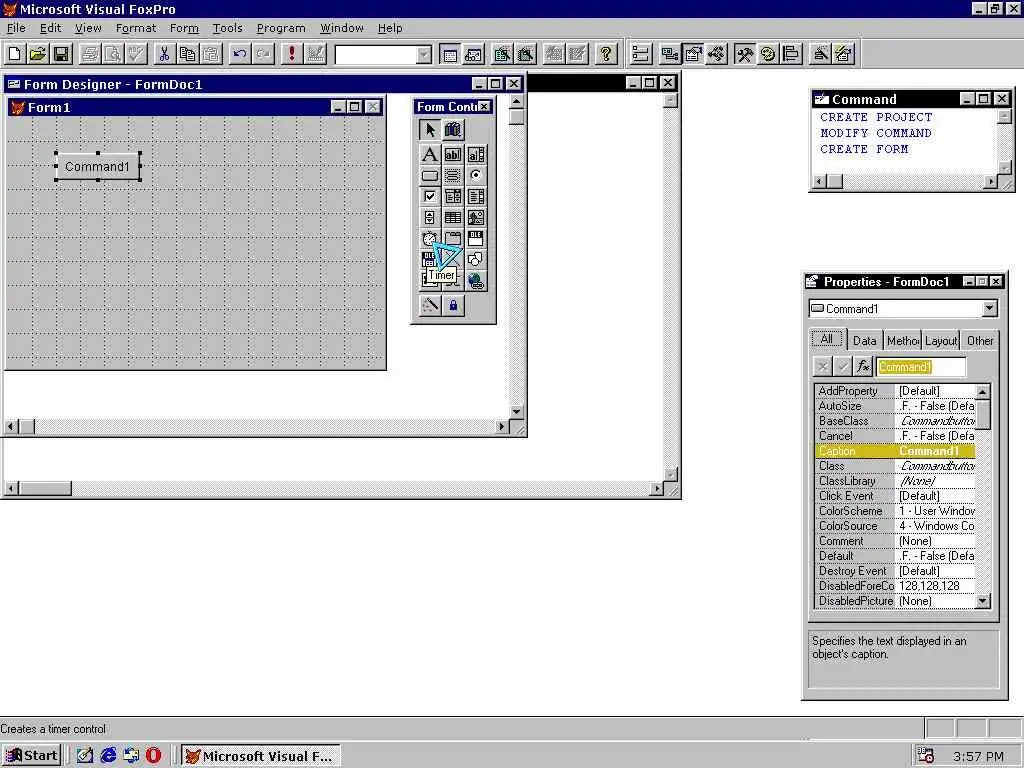Click the Internet Explorer quick launch icon
The width and height of the screenshot is (1024, 768).
(x=108, y=756)
